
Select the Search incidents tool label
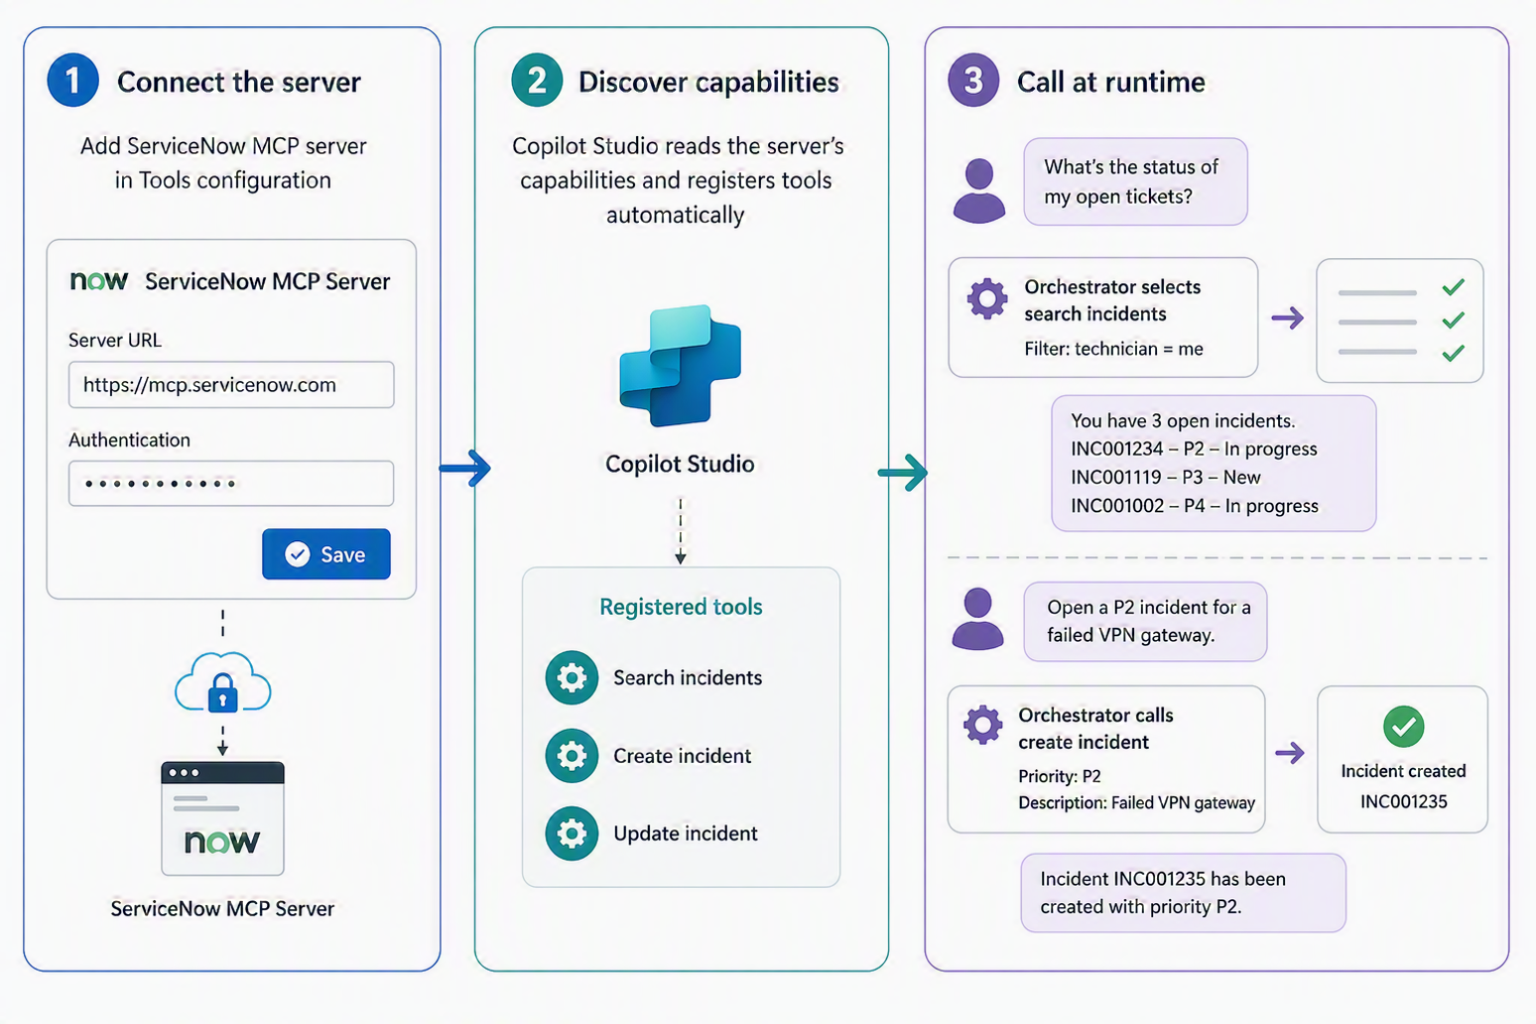coord(688,678)
